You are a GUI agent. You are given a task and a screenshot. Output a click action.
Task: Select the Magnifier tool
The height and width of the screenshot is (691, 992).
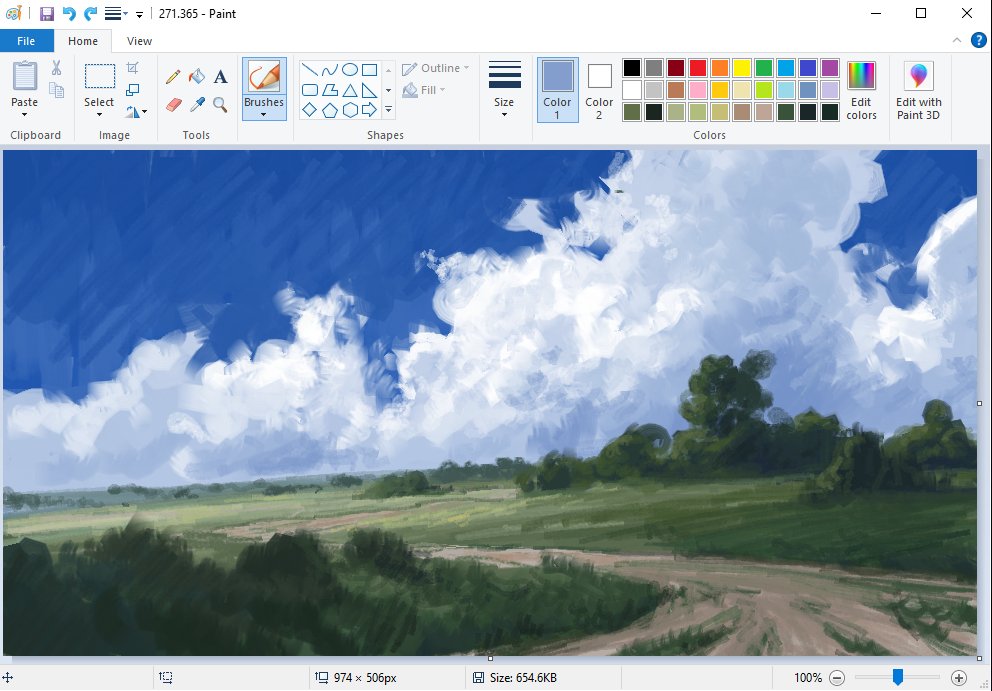coord(220,104)
